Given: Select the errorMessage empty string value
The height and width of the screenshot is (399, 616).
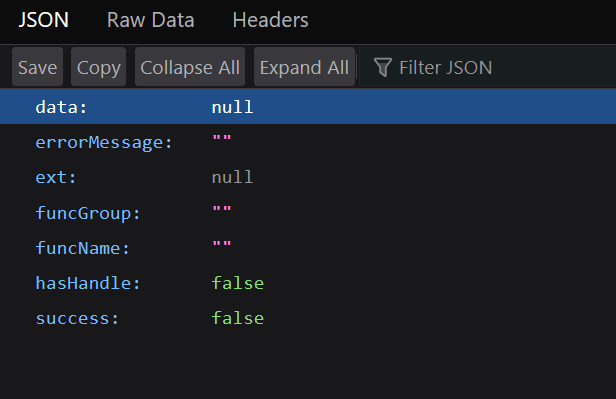Looking at the screenshot, I should coord(222,139).
